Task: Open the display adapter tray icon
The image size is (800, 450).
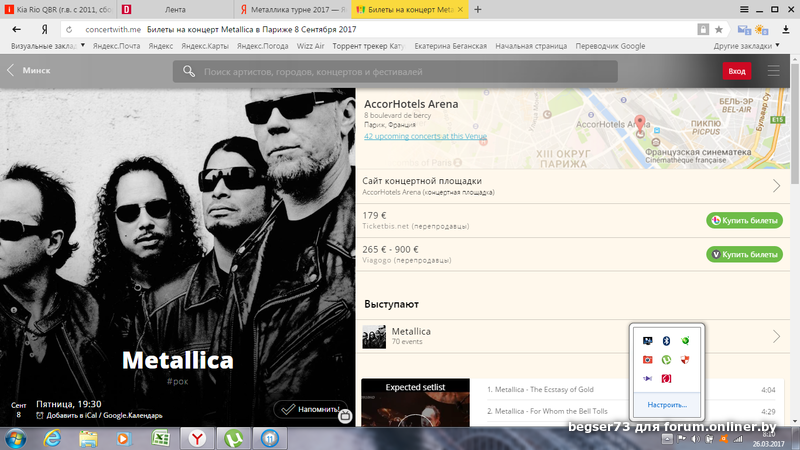Action: pyautogui.click(x=647, y=341)
